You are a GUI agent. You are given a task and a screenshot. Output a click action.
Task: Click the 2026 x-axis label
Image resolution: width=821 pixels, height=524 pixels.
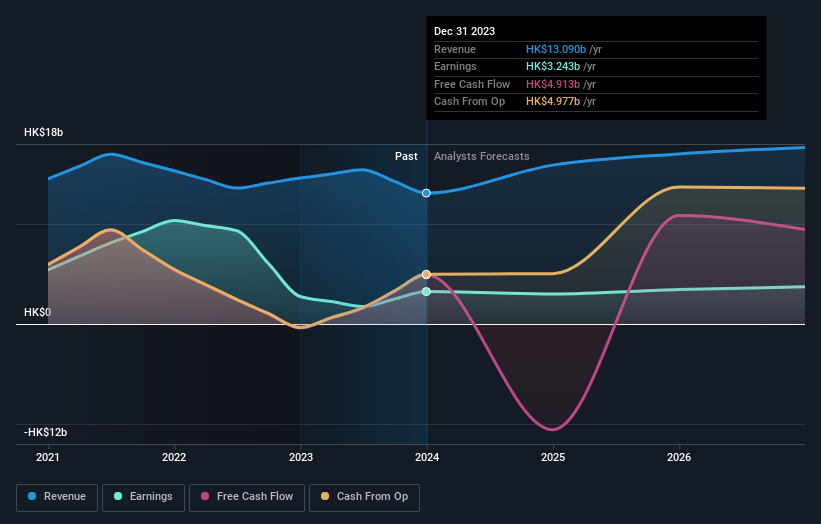coord(679,457)
